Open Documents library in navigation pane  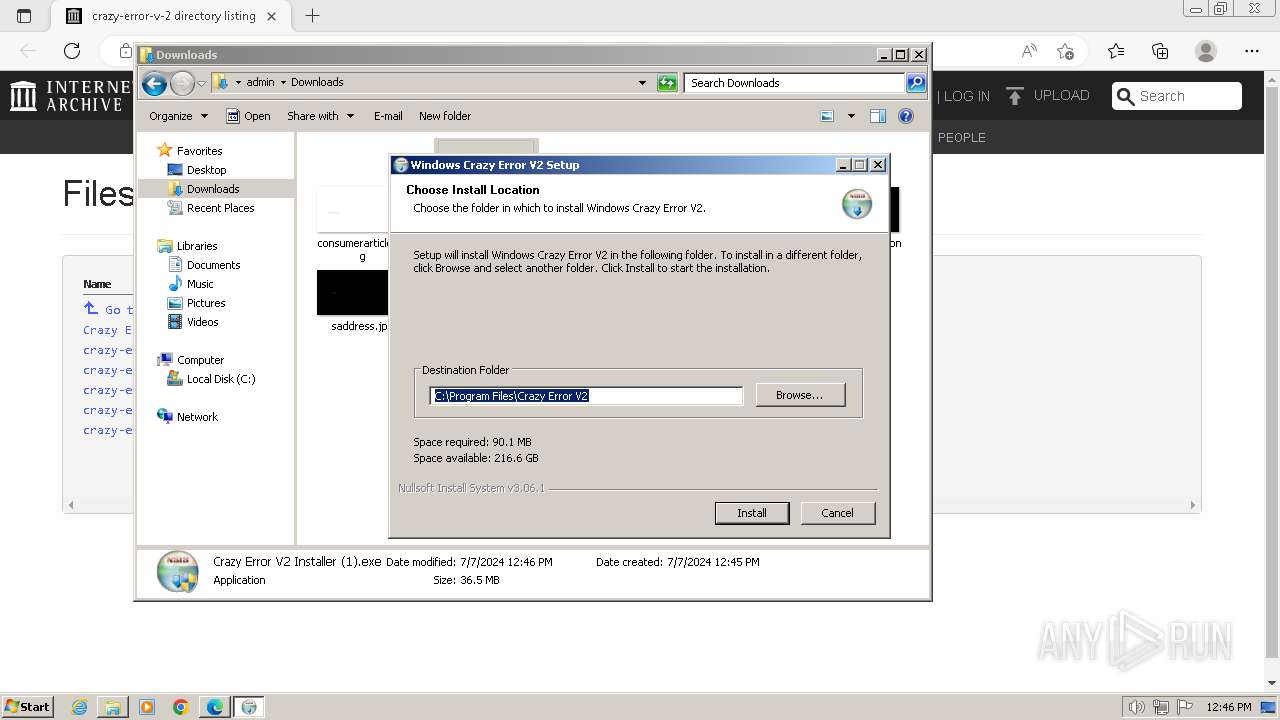point(213,265)
